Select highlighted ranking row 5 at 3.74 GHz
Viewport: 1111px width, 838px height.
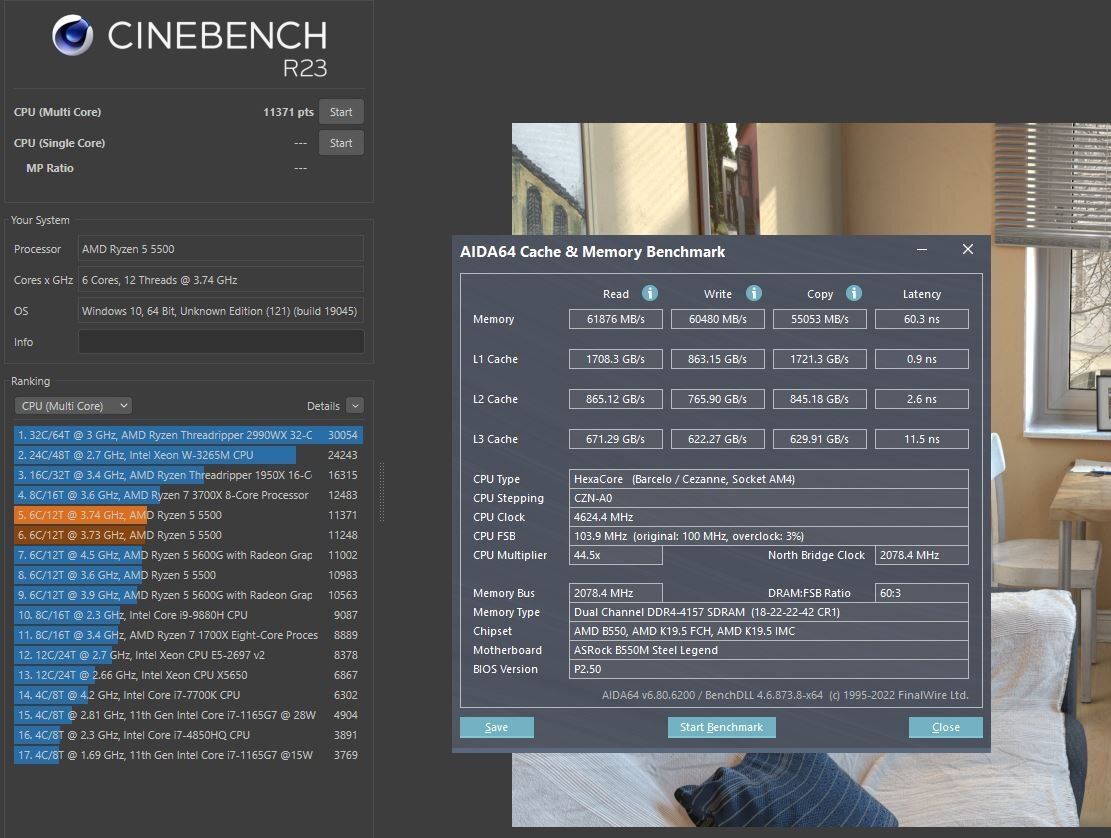tap(188, 515)
